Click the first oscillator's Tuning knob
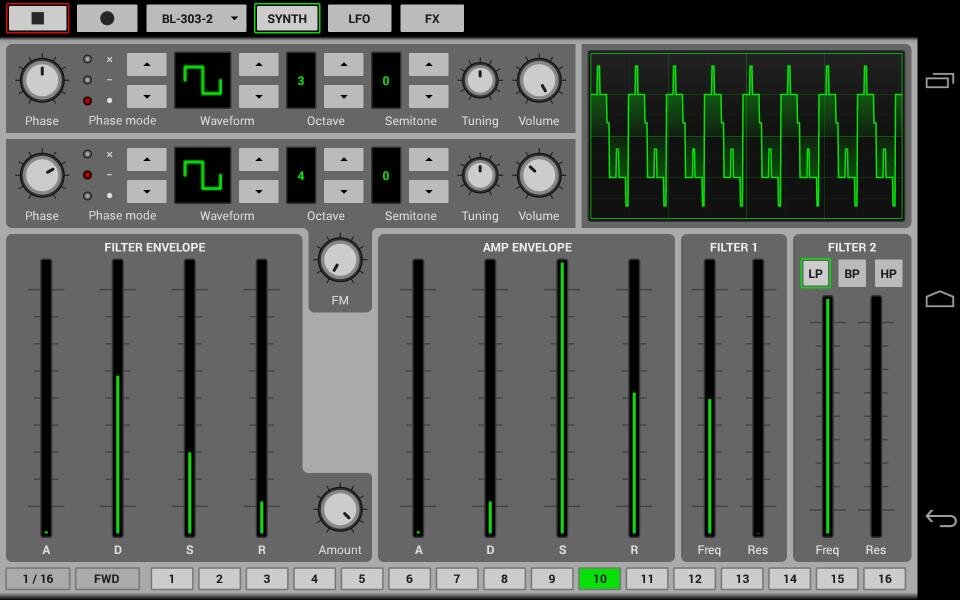 point(479,81)
